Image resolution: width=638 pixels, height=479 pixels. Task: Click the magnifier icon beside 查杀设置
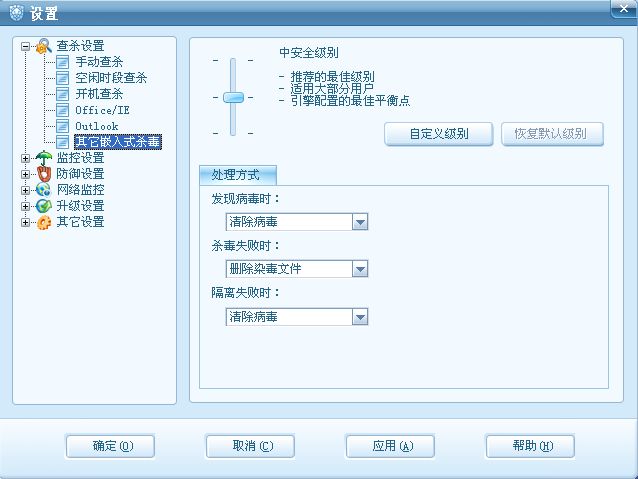44,46
